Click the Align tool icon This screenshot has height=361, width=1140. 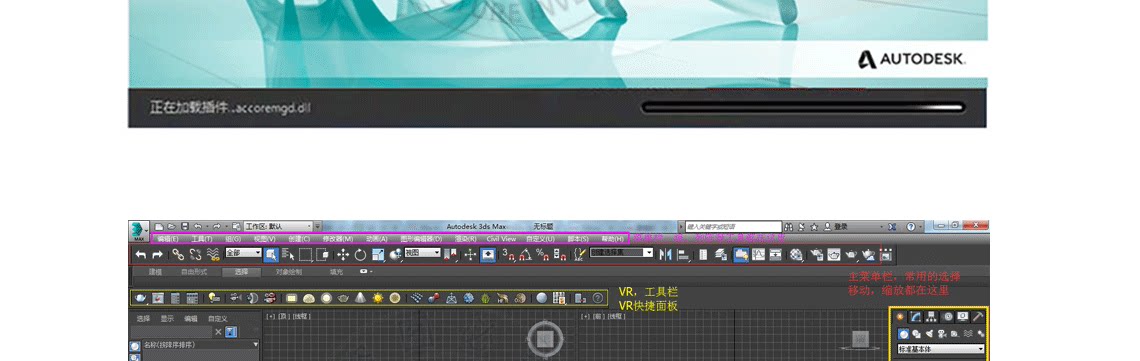683,255
